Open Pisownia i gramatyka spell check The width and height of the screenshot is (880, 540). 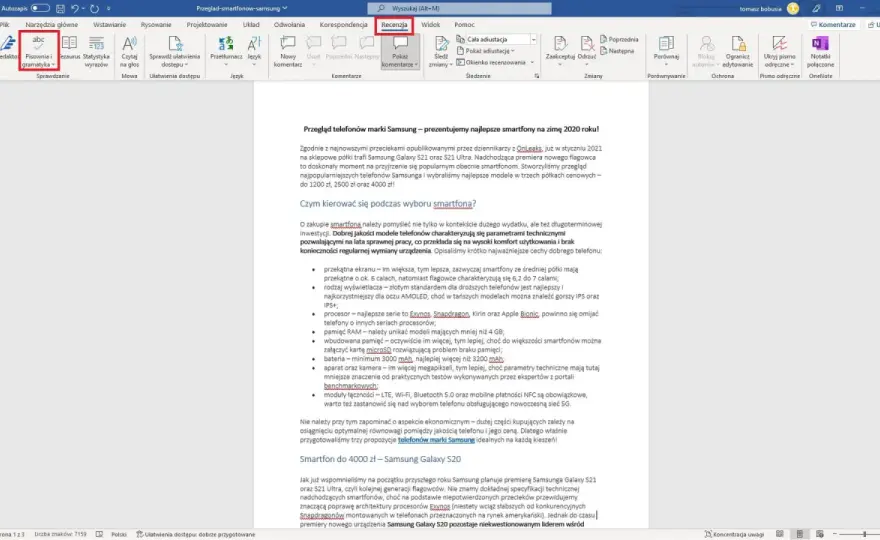38,51
